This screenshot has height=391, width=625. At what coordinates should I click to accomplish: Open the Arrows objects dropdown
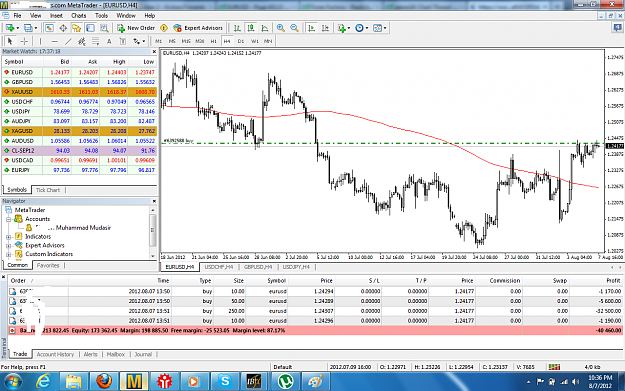139,41
